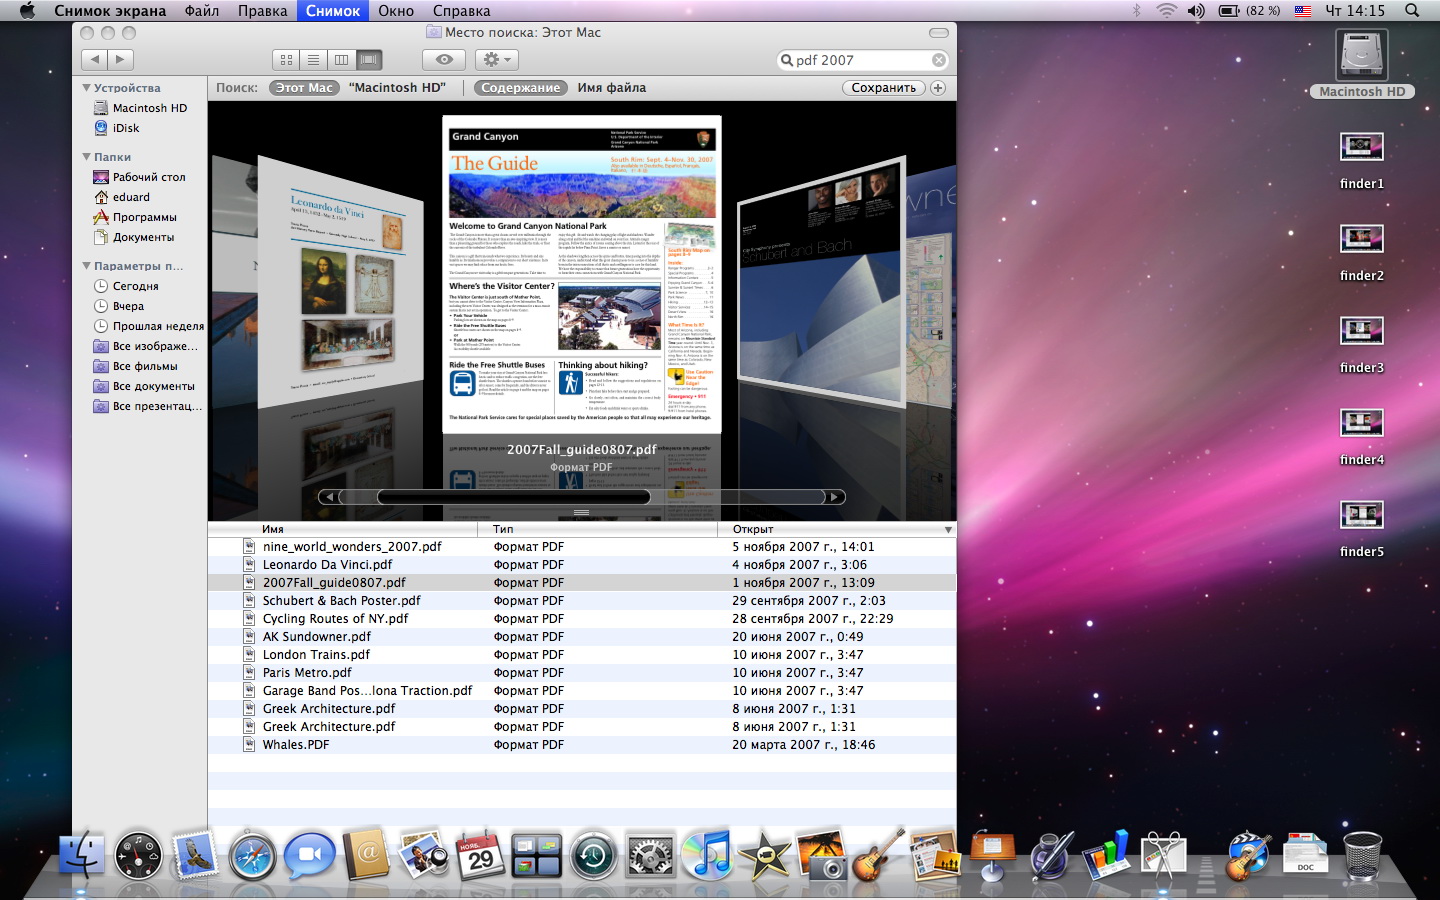This screenshot has width=1440, height=900.
Task: Open iTunes from the Dock
Action: 707,856
